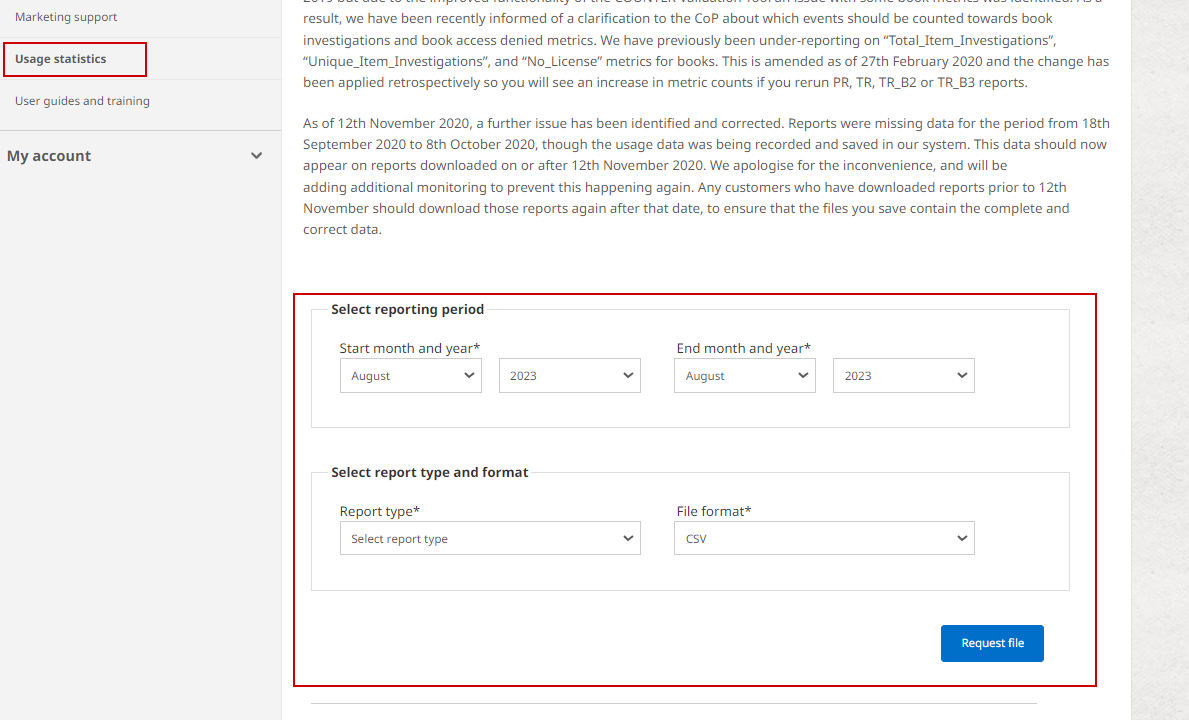The height and width of the screenshot is (720, 1189).
Task: Click the Select reporting period heading
Action: coord(407,309)
